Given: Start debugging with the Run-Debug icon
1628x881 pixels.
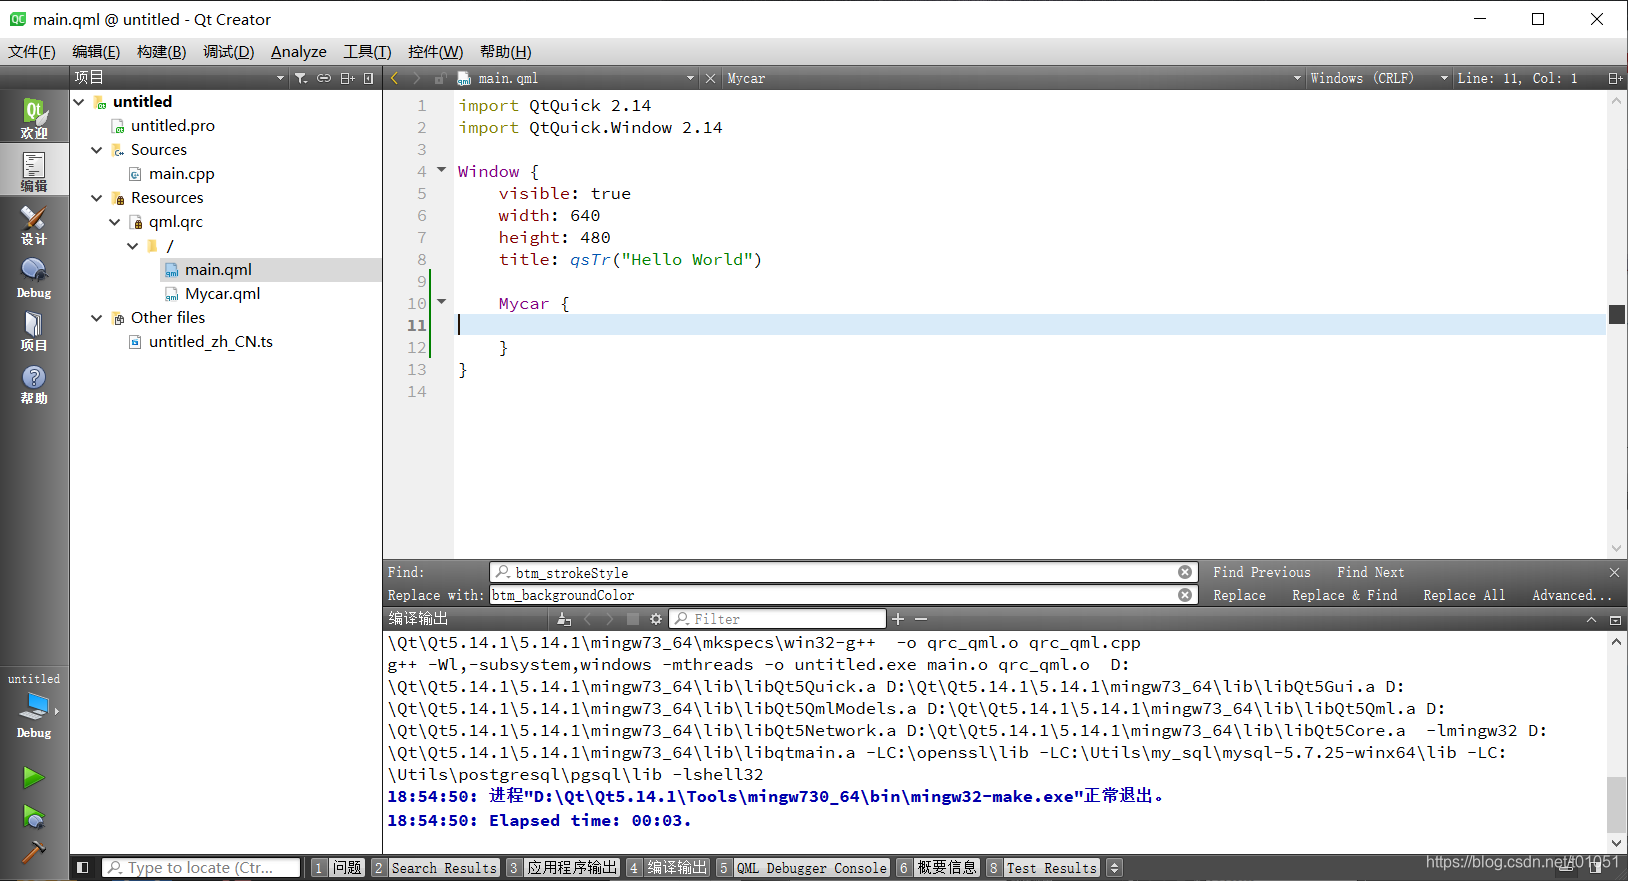Looking at the screenshot, I should 34,817.
